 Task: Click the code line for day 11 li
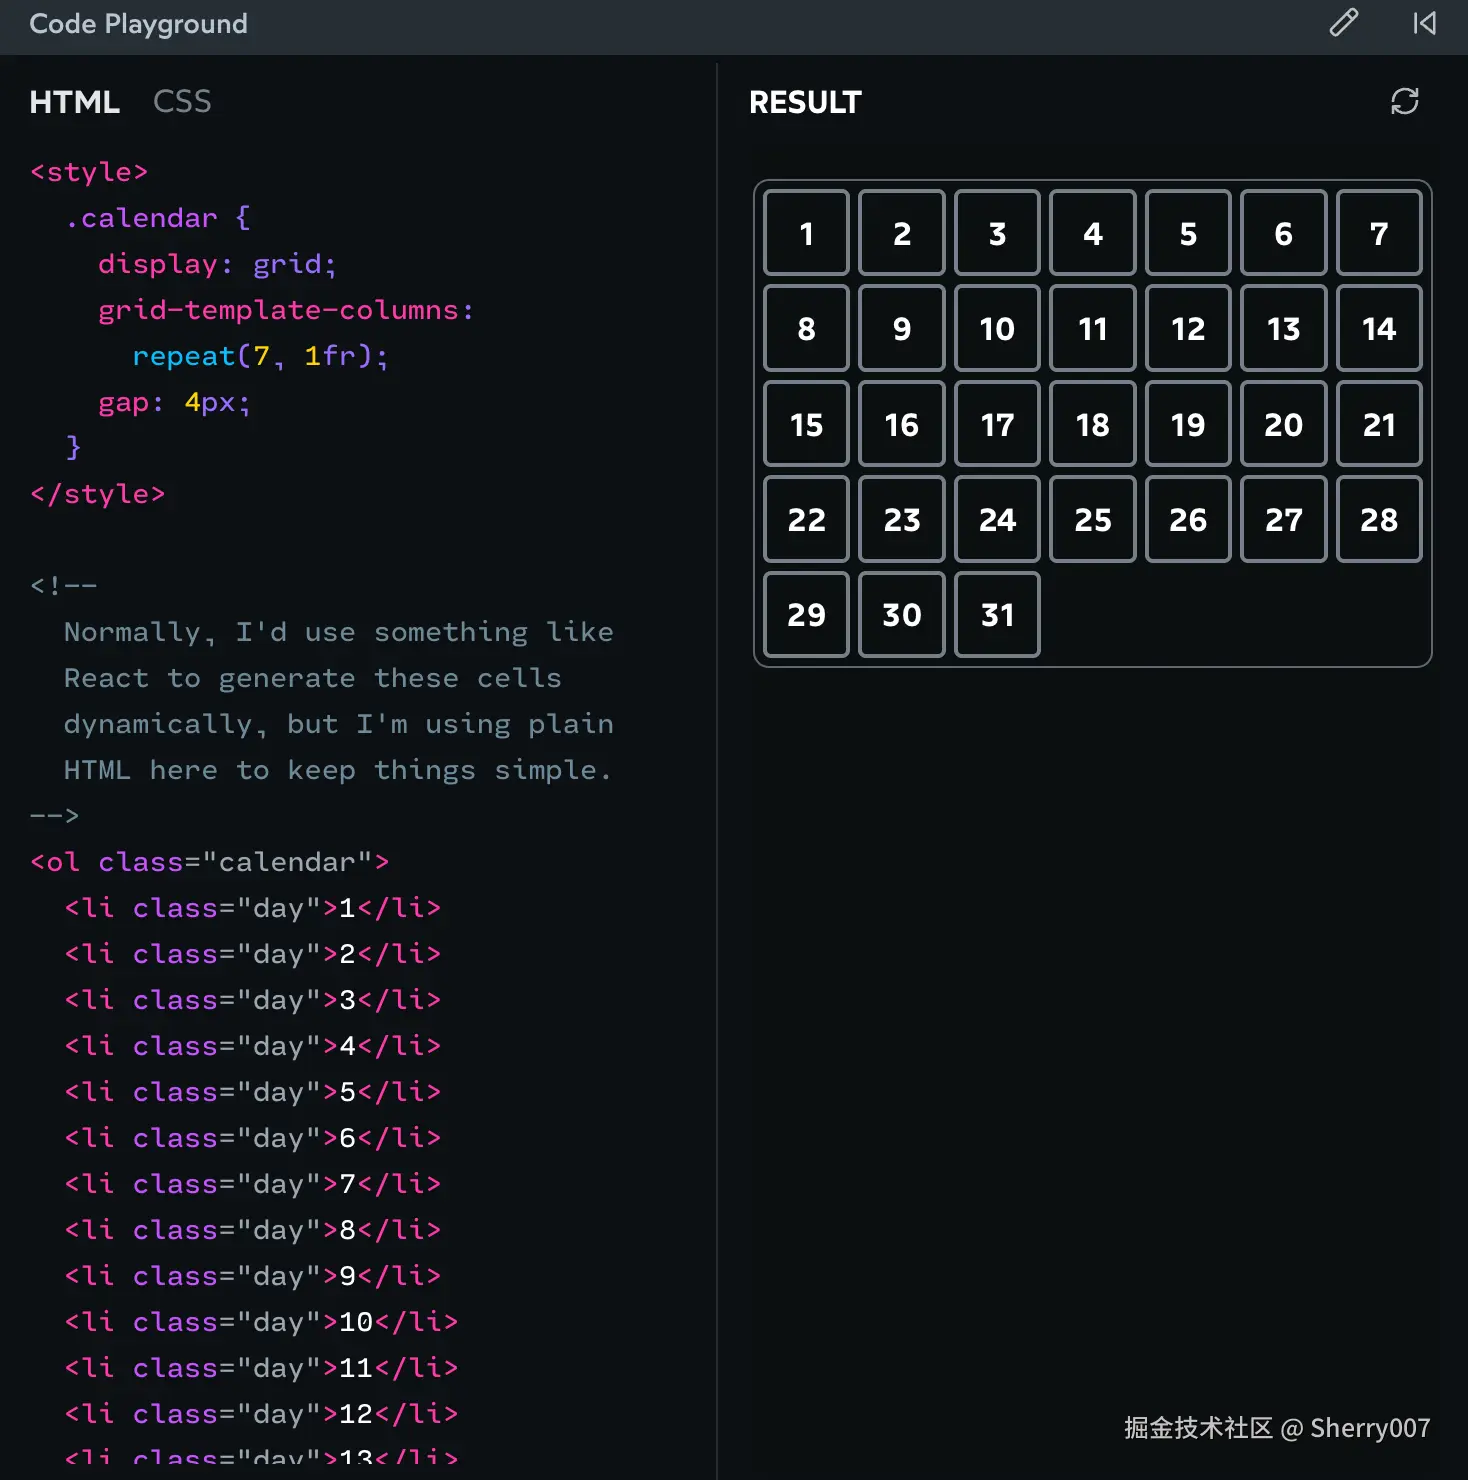tap(261, 1368)
